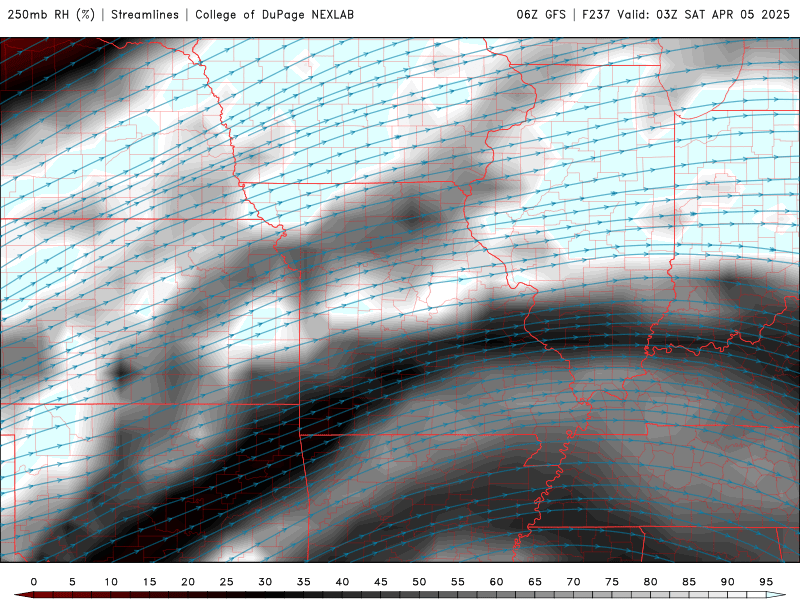This screenshot has height=600, width=800.
Task: Click the colorbar label '85'
Action: pos(689,582)
